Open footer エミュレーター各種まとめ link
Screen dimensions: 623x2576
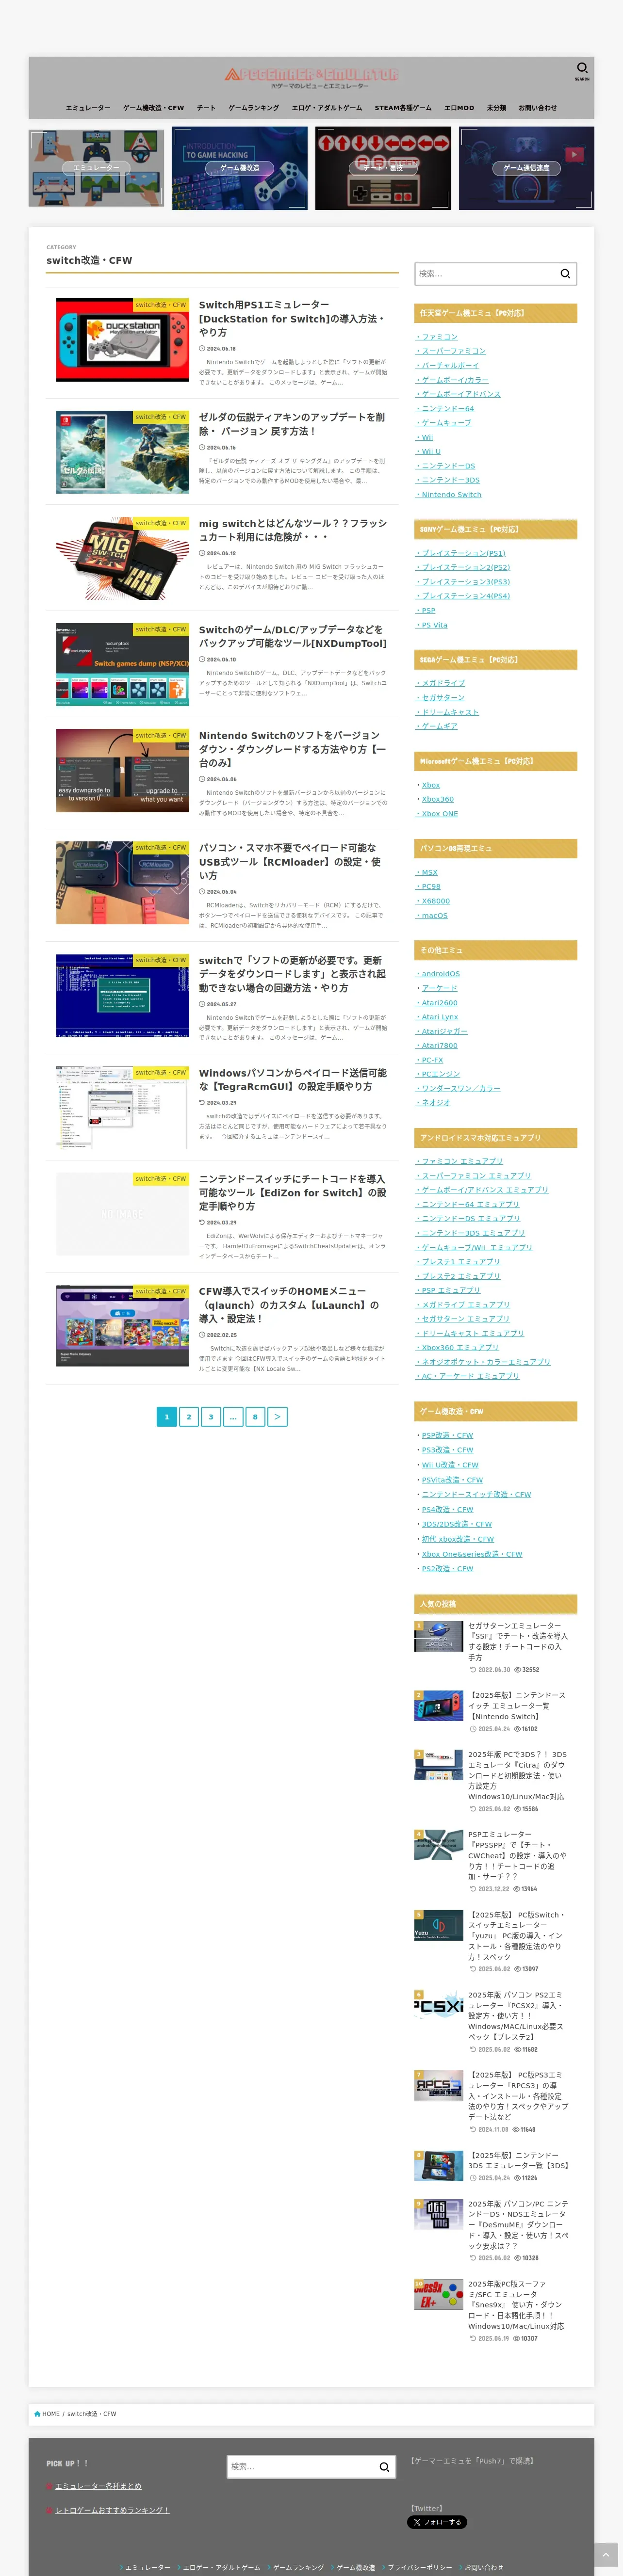[98, 2486]
